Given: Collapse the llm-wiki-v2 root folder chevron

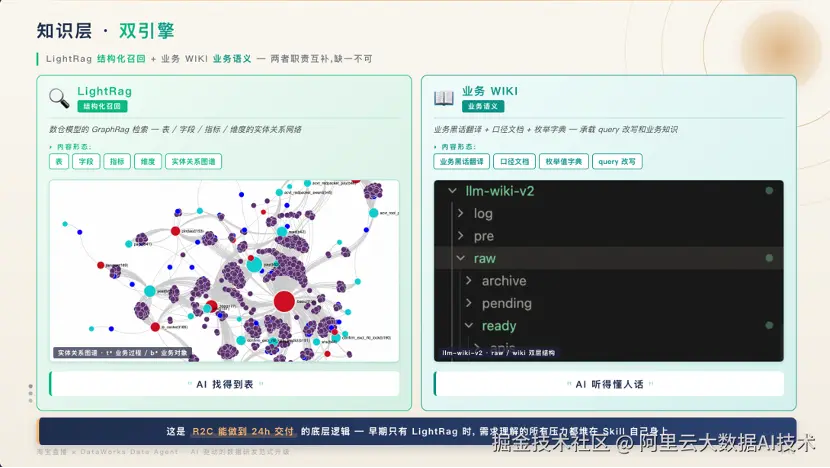Looking at the screenshot, I should 452,191.
